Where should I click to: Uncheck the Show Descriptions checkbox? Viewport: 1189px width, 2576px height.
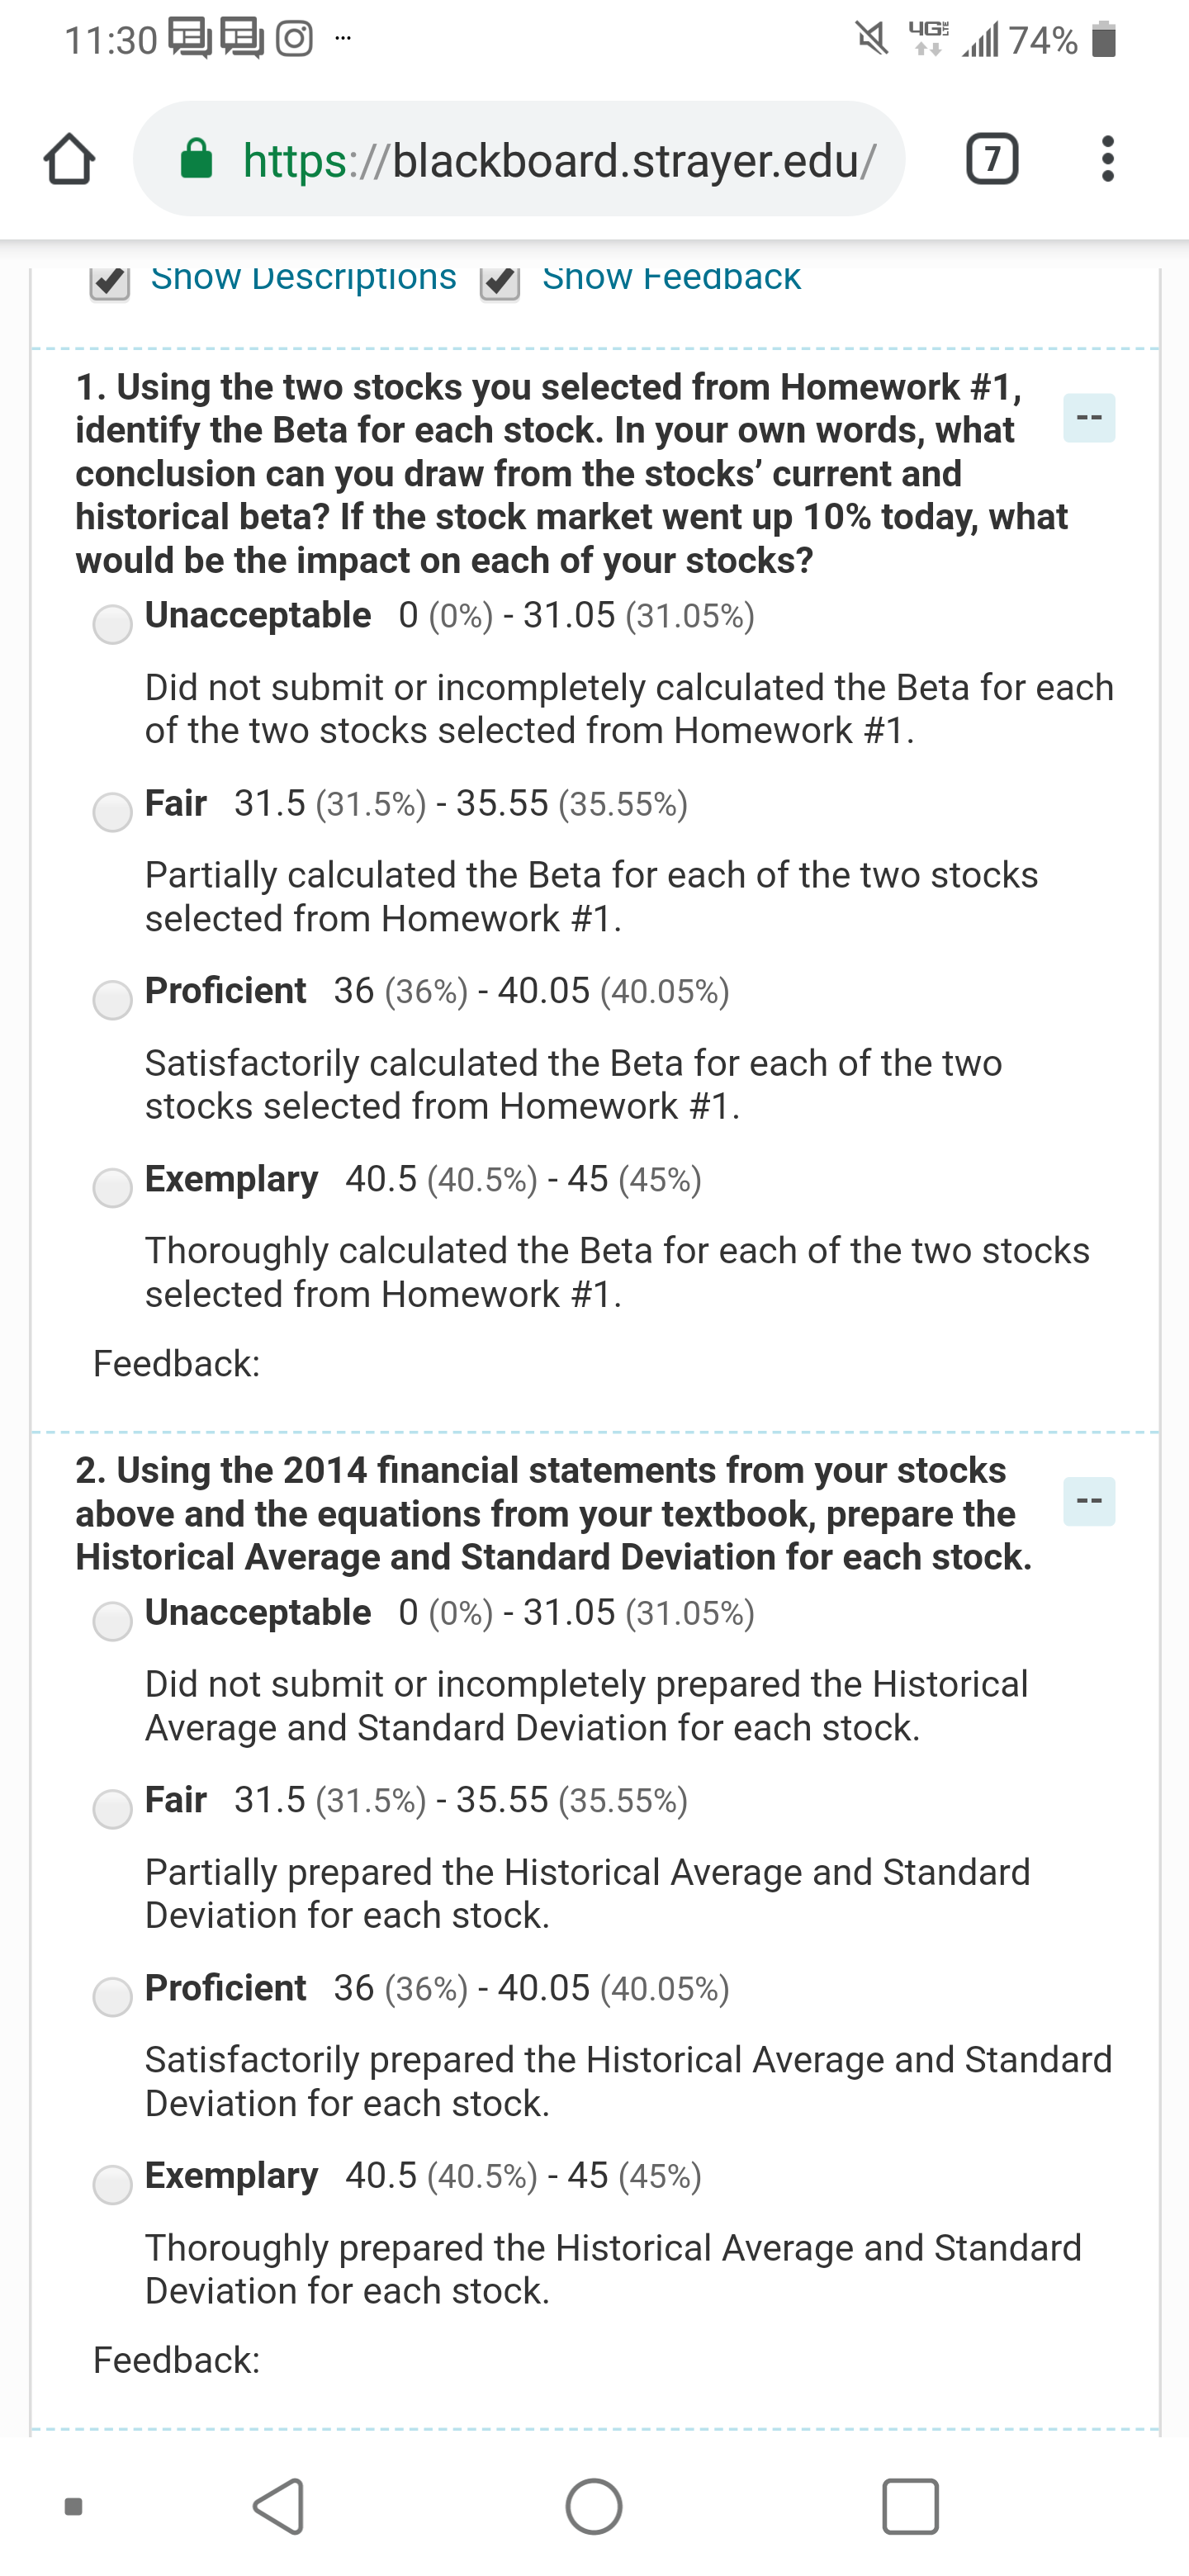110,282
